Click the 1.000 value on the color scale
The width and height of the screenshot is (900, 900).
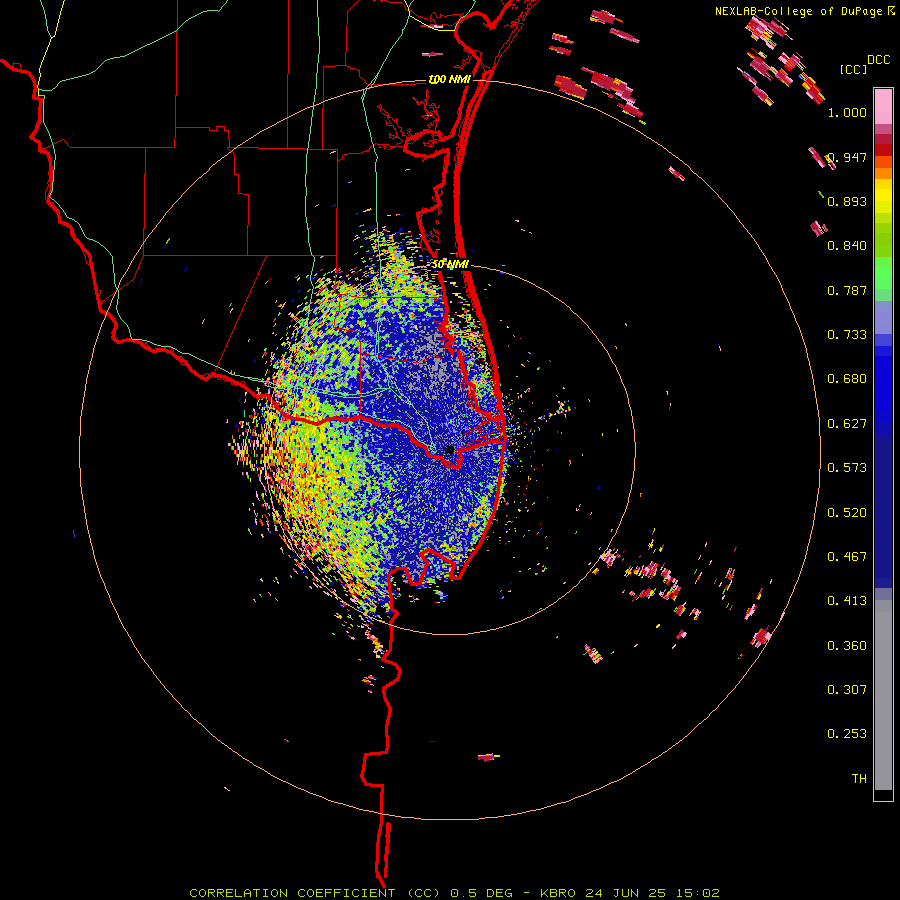tap(847, 112)
